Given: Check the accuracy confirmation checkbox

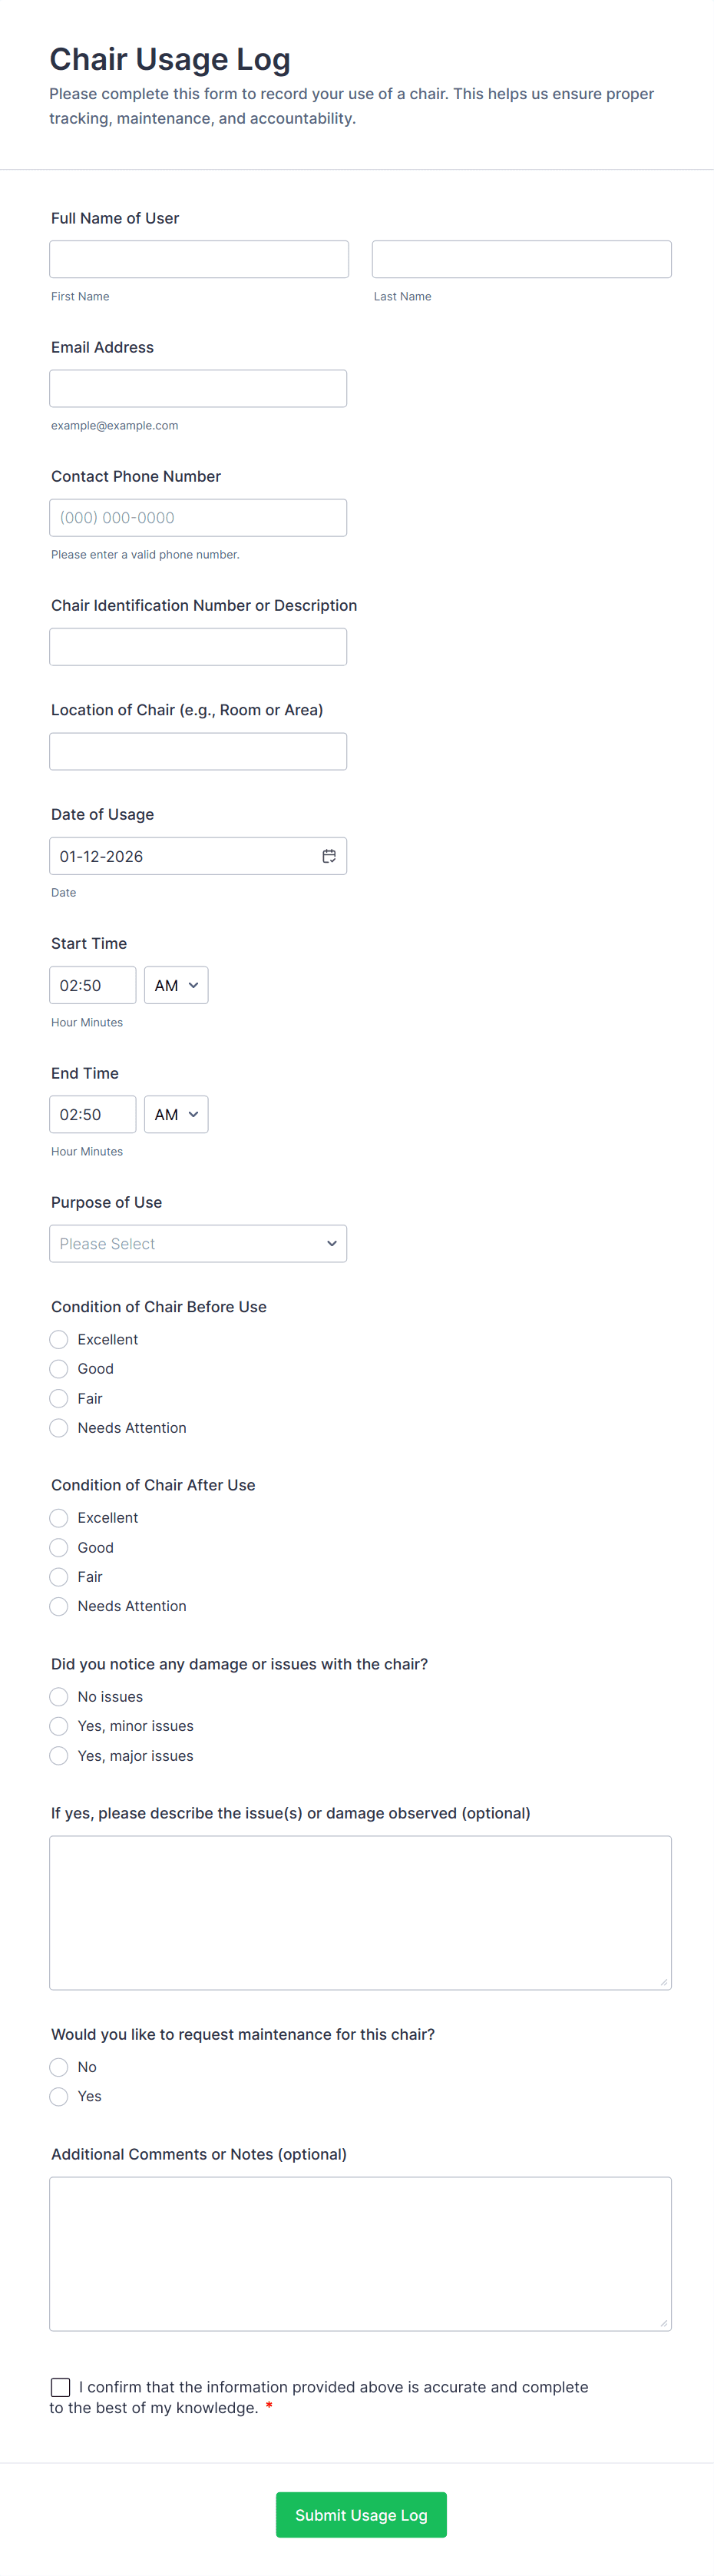Looking at the screenshot, I should click(x=61, y=2387).
